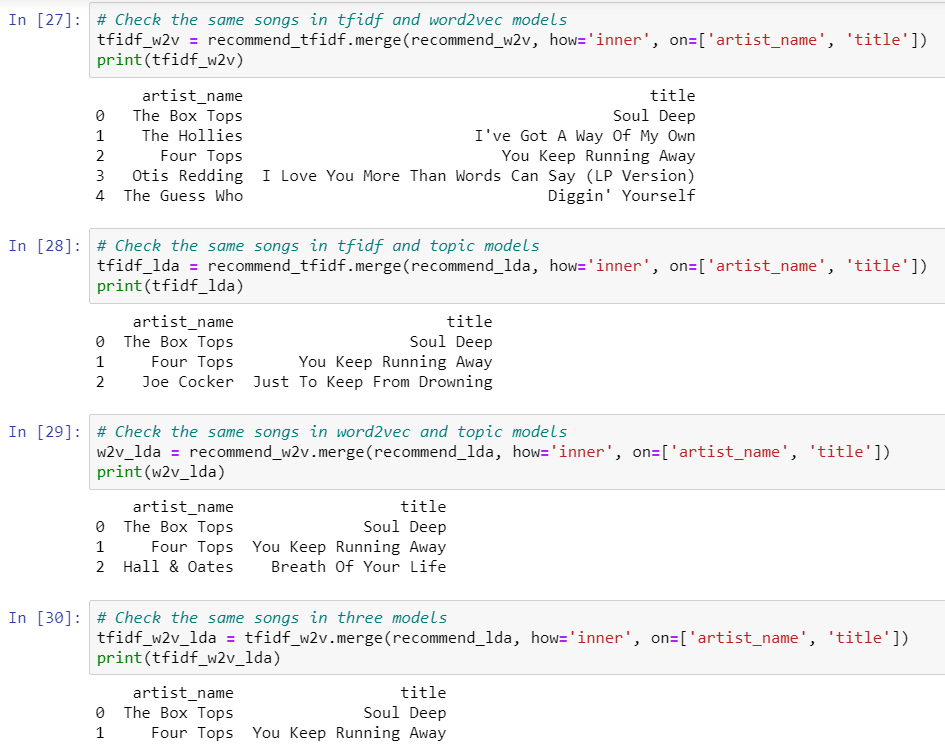
Task: Click the print(tfidf_w2v) code line
Action: coord(171,60)
